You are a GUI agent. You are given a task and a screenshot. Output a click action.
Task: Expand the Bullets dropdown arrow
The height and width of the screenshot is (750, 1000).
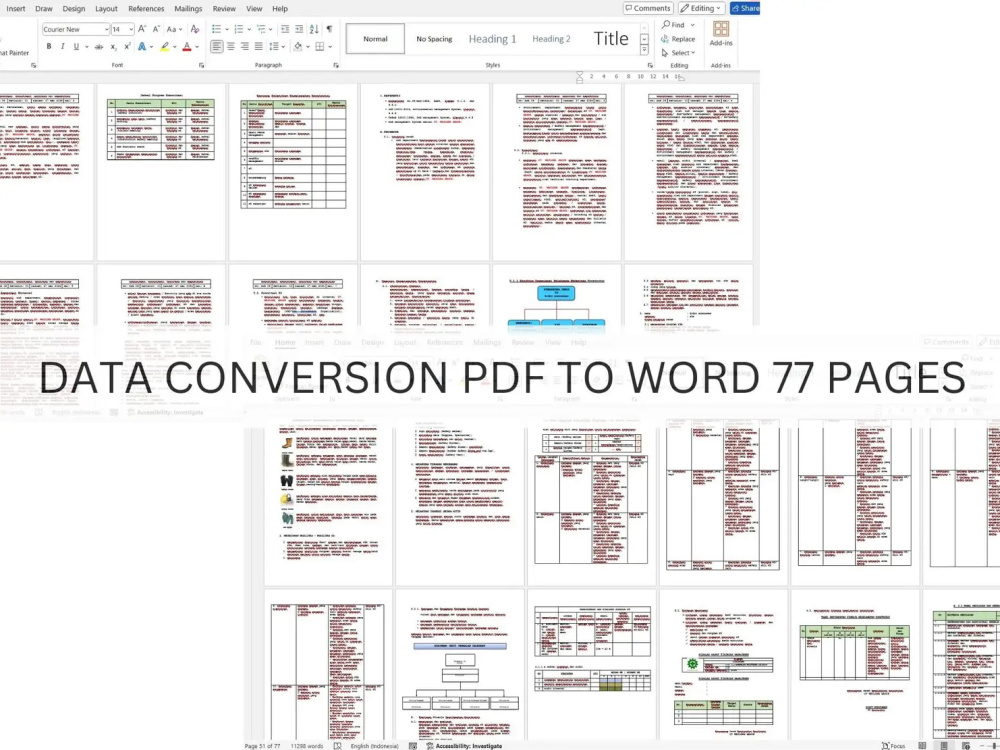click(x=226, y=29)
